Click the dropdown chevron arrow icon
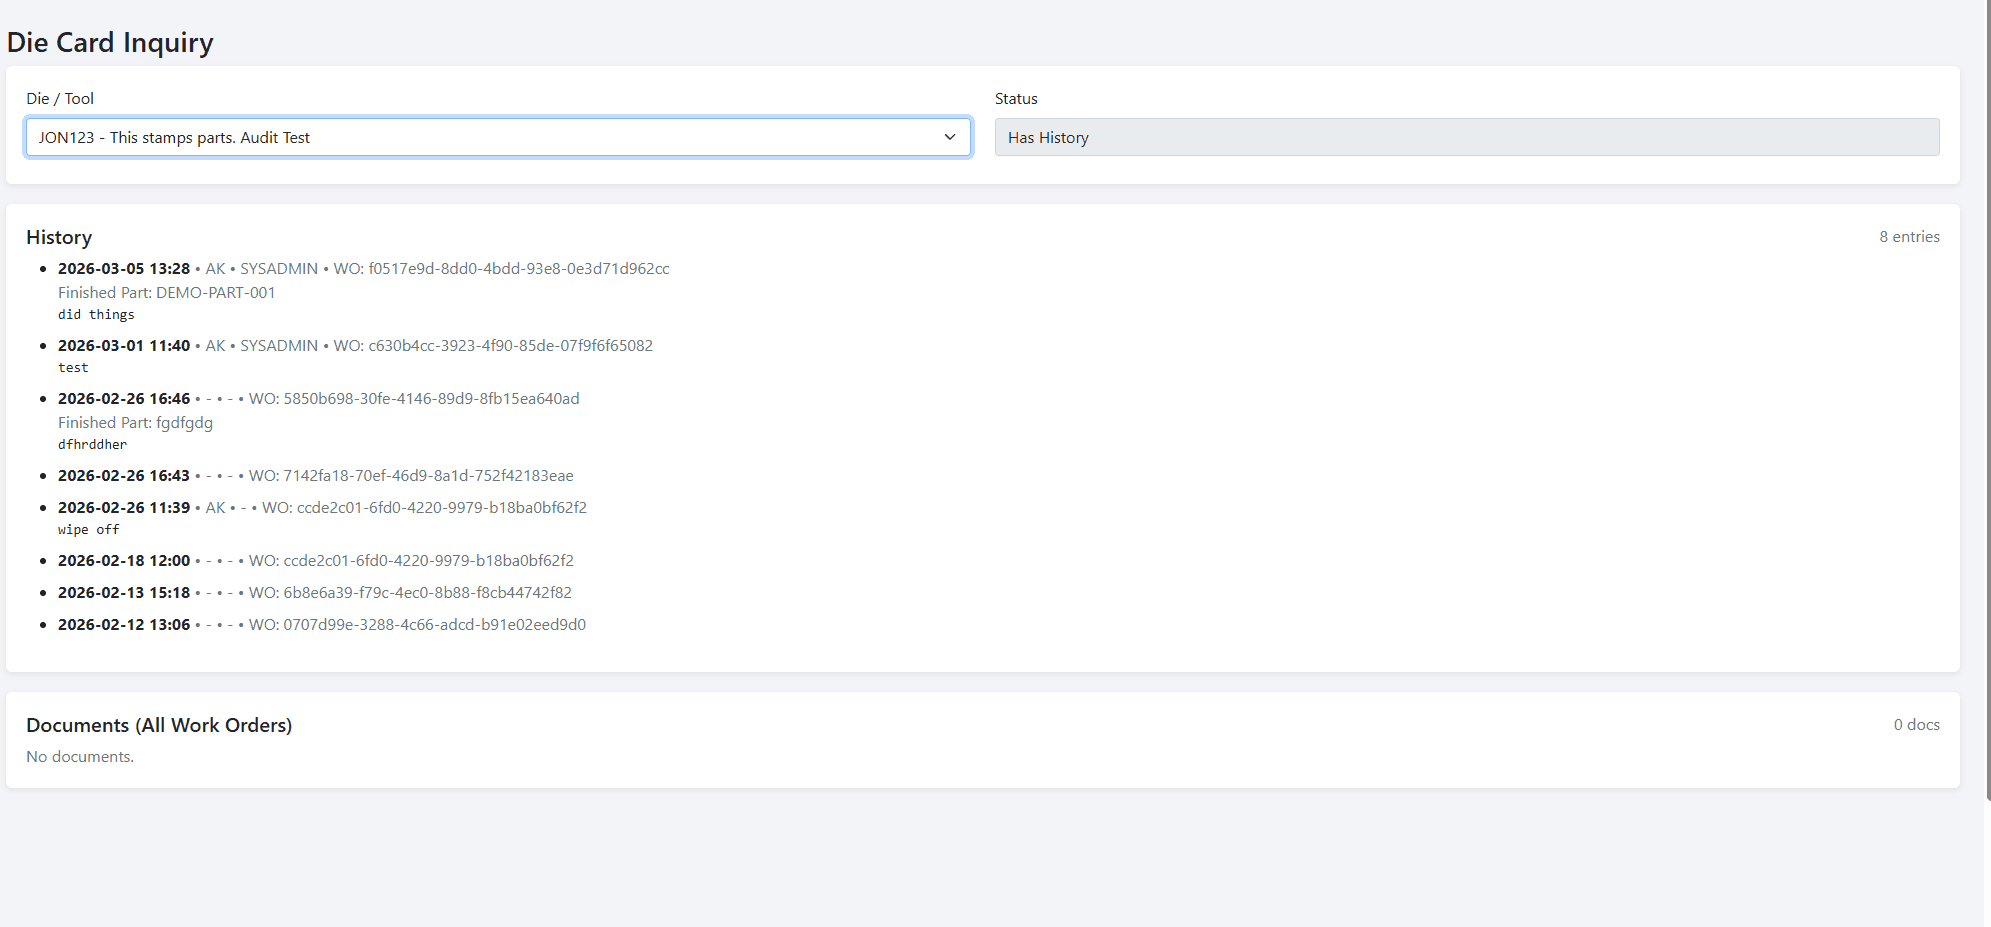 tap(949, 137)
